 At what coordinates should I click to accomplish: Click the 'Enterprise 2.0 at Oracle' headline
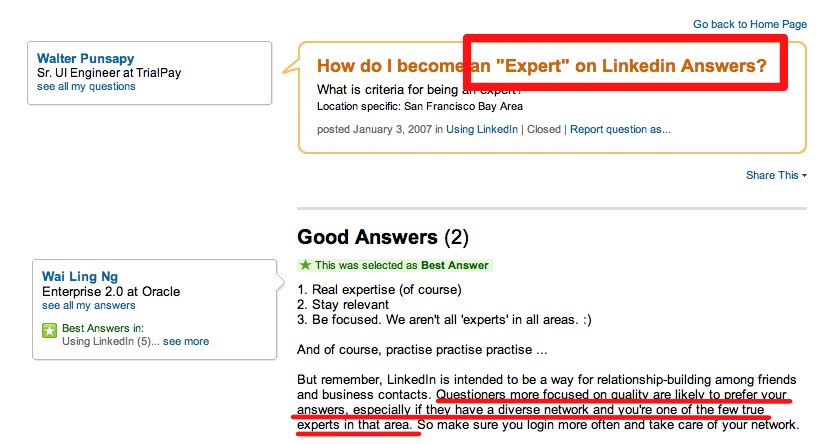click(103, 291)
